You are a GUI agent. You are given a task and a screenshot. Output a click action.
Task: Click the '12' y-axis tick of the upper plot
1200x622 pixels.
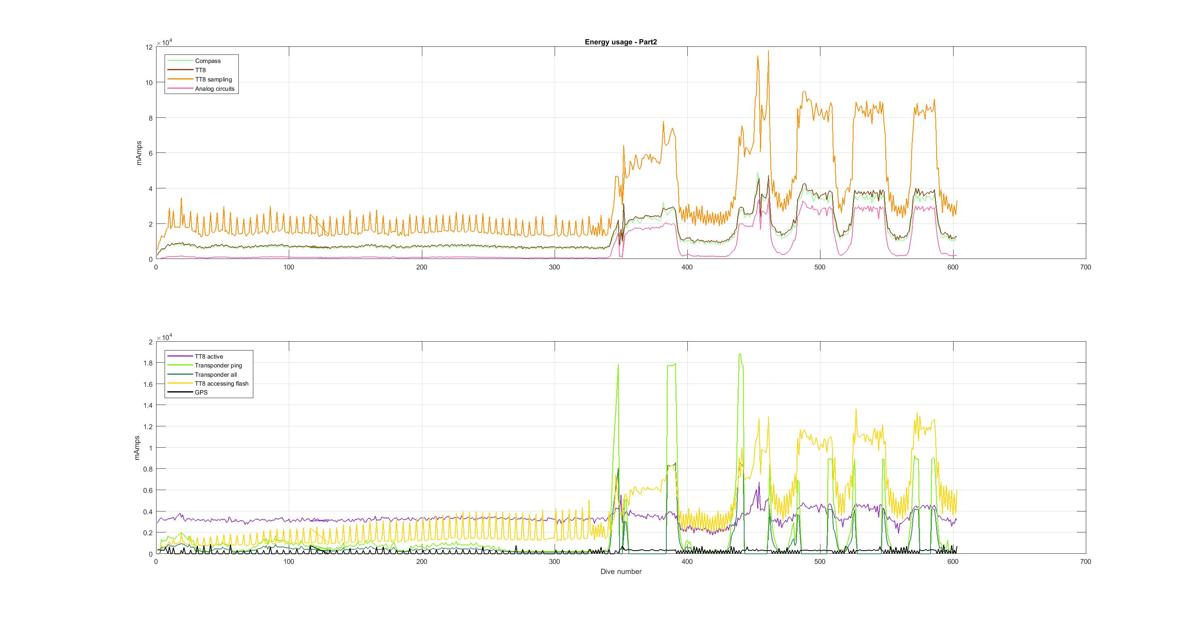149,47
